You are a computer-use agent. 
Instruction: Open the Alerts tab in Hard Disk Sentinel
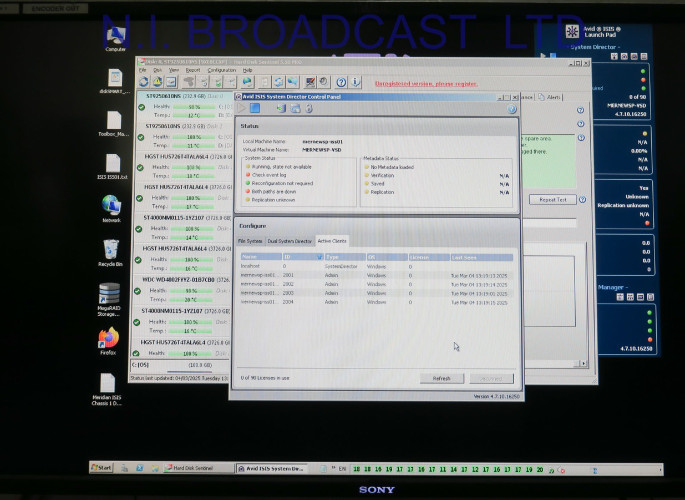(x=550, y=97)
